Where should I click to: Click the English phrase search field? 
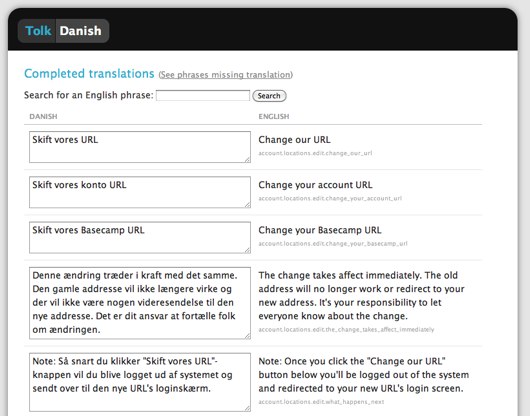pyautogui.click(x=203, y=95)
